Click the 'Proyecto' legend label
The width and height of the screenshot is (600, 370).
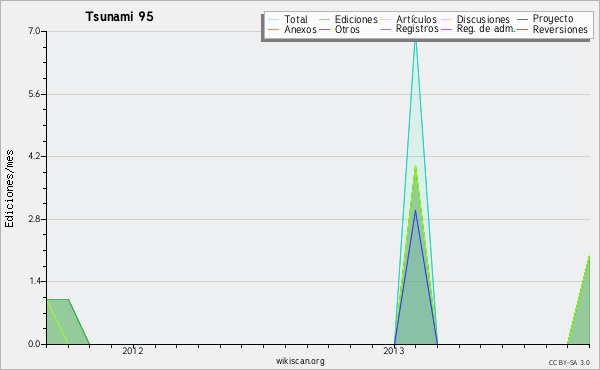[553, 19]
